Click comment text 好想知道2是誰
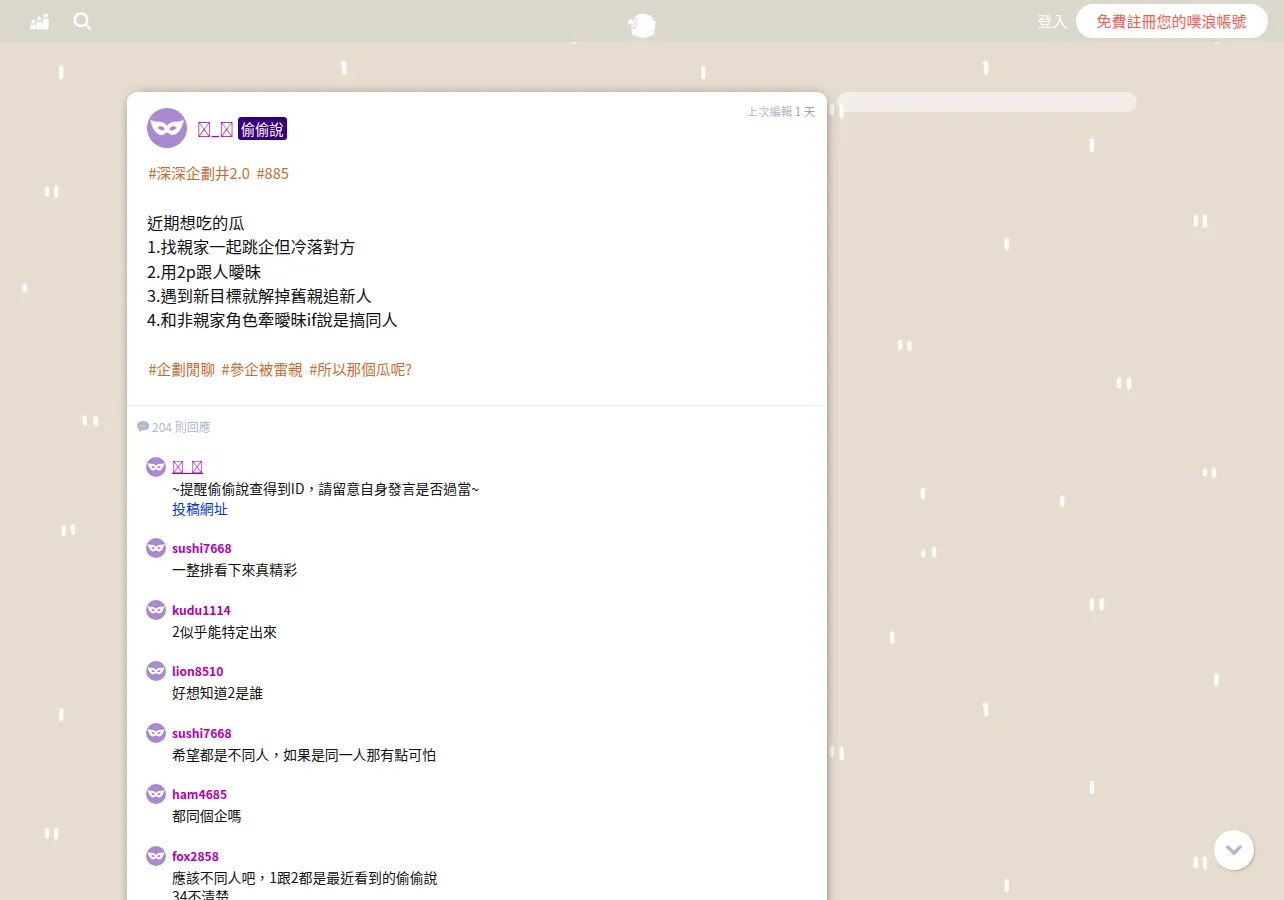The width and height of the screenshot is (1284, 900). [x=217, y=693]
